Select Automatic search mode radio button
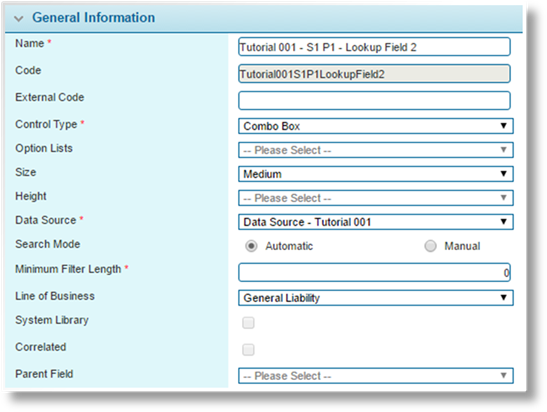The height and width of the screenshot is (412, 547). coord(251,246)
